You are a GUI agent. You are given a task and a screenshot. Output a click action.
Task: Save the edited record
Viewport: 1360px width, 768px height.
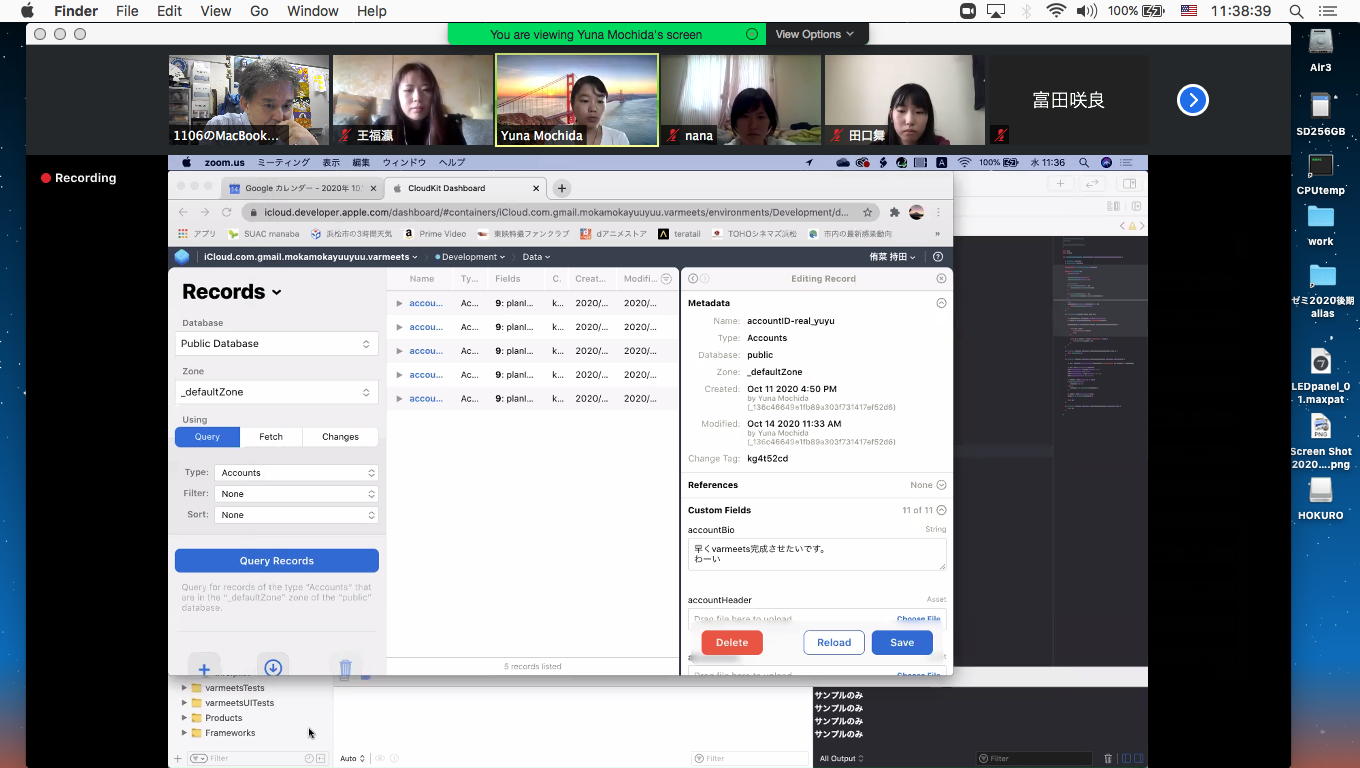902,643
